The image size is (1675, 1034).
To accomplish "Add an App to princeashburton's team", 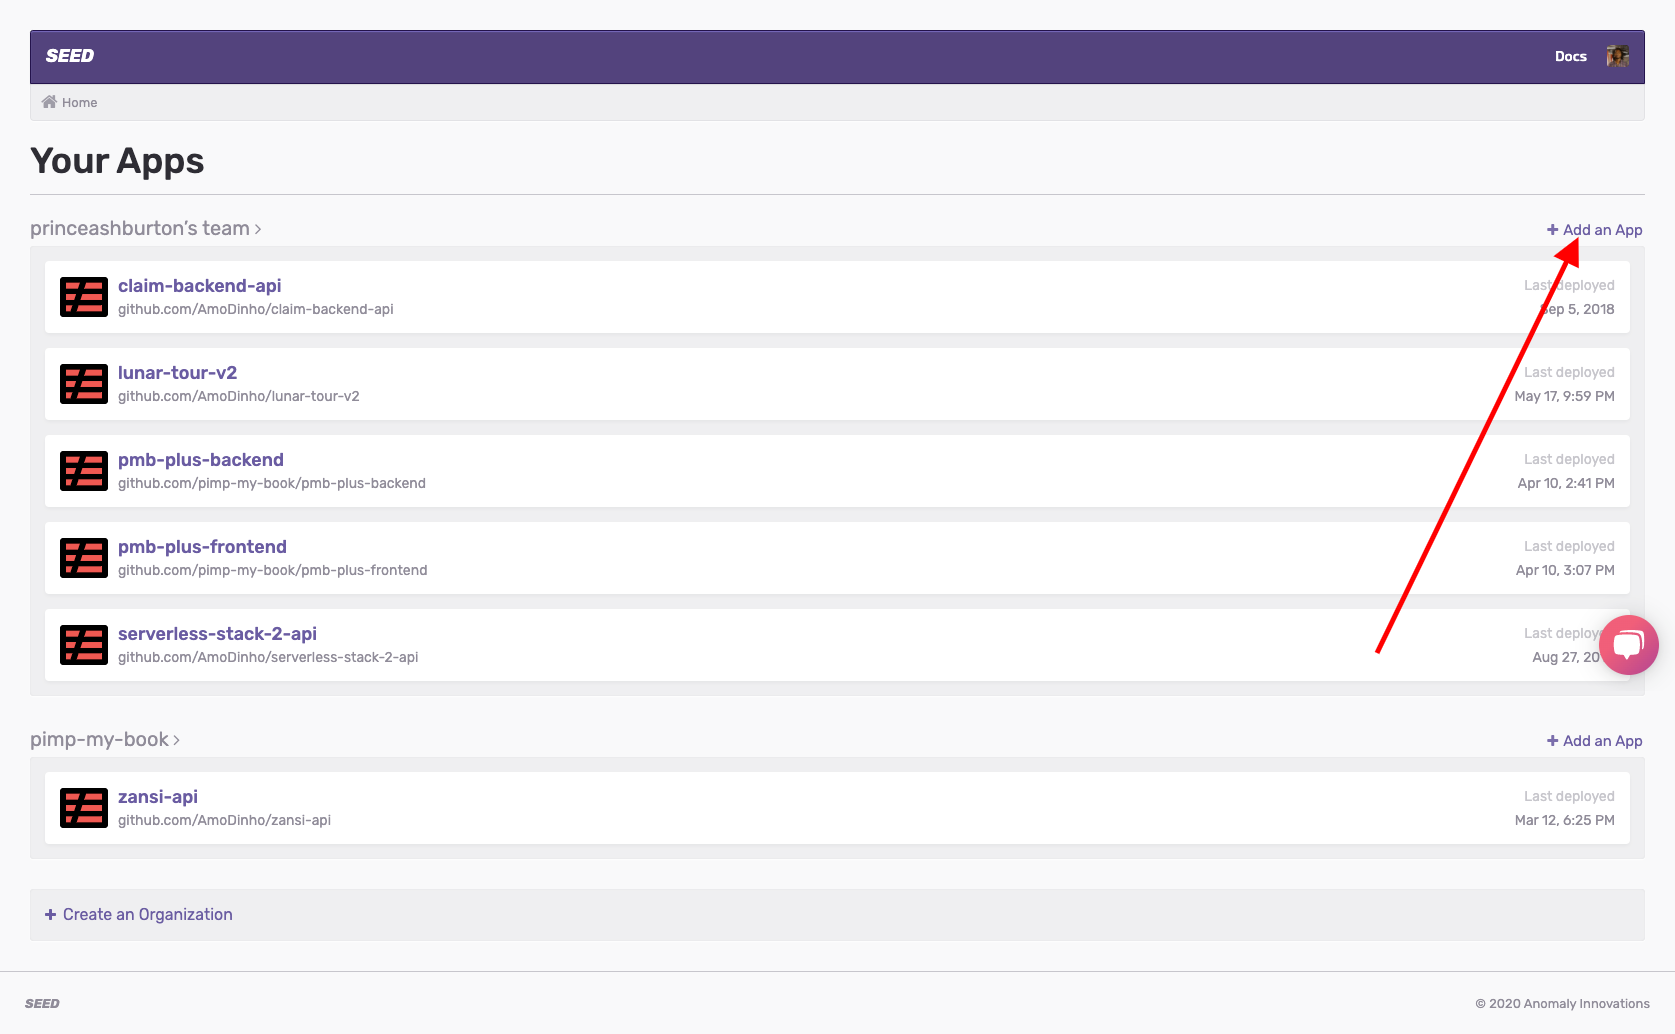I will pyautogui.click(x=1594, y=230).
